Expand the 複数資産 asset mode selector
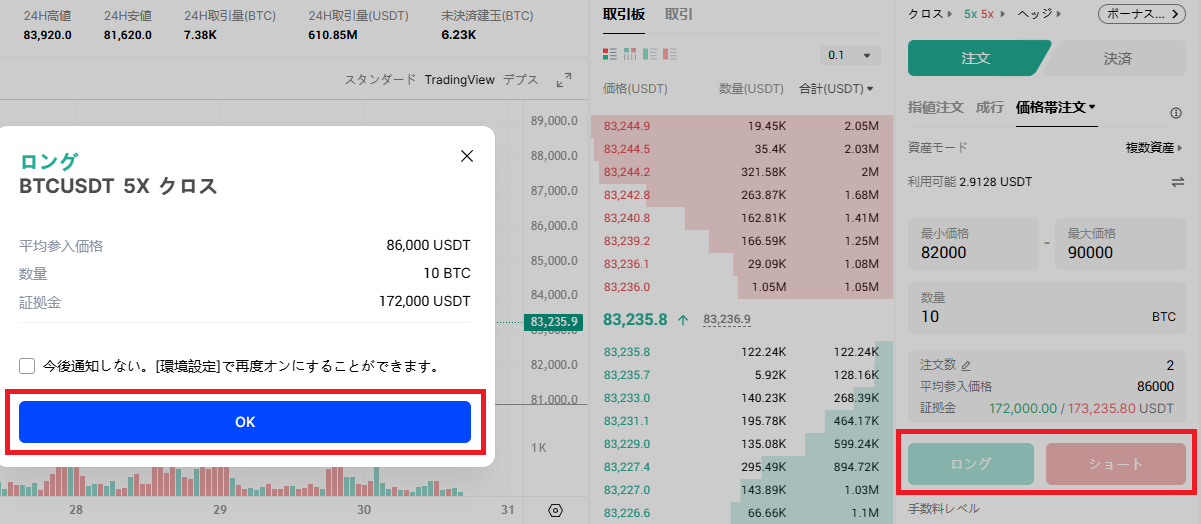This screenshot has height=524, width=1201. pos(1153,148)
